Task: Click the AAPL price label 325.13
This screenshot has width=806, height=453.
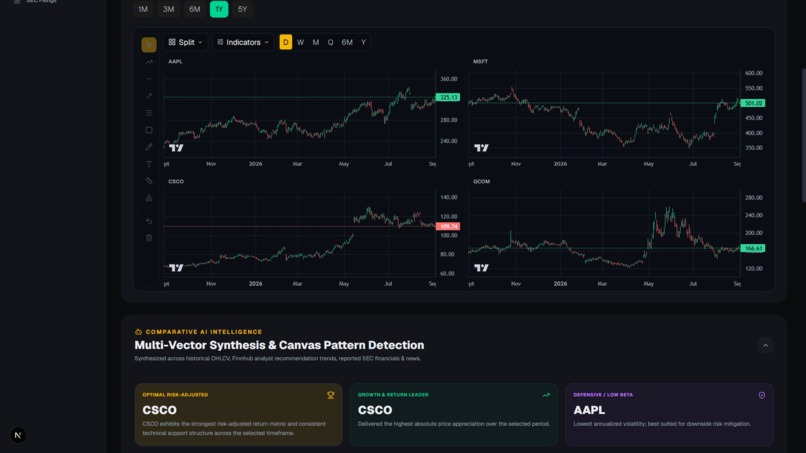Action: (448, 97)
